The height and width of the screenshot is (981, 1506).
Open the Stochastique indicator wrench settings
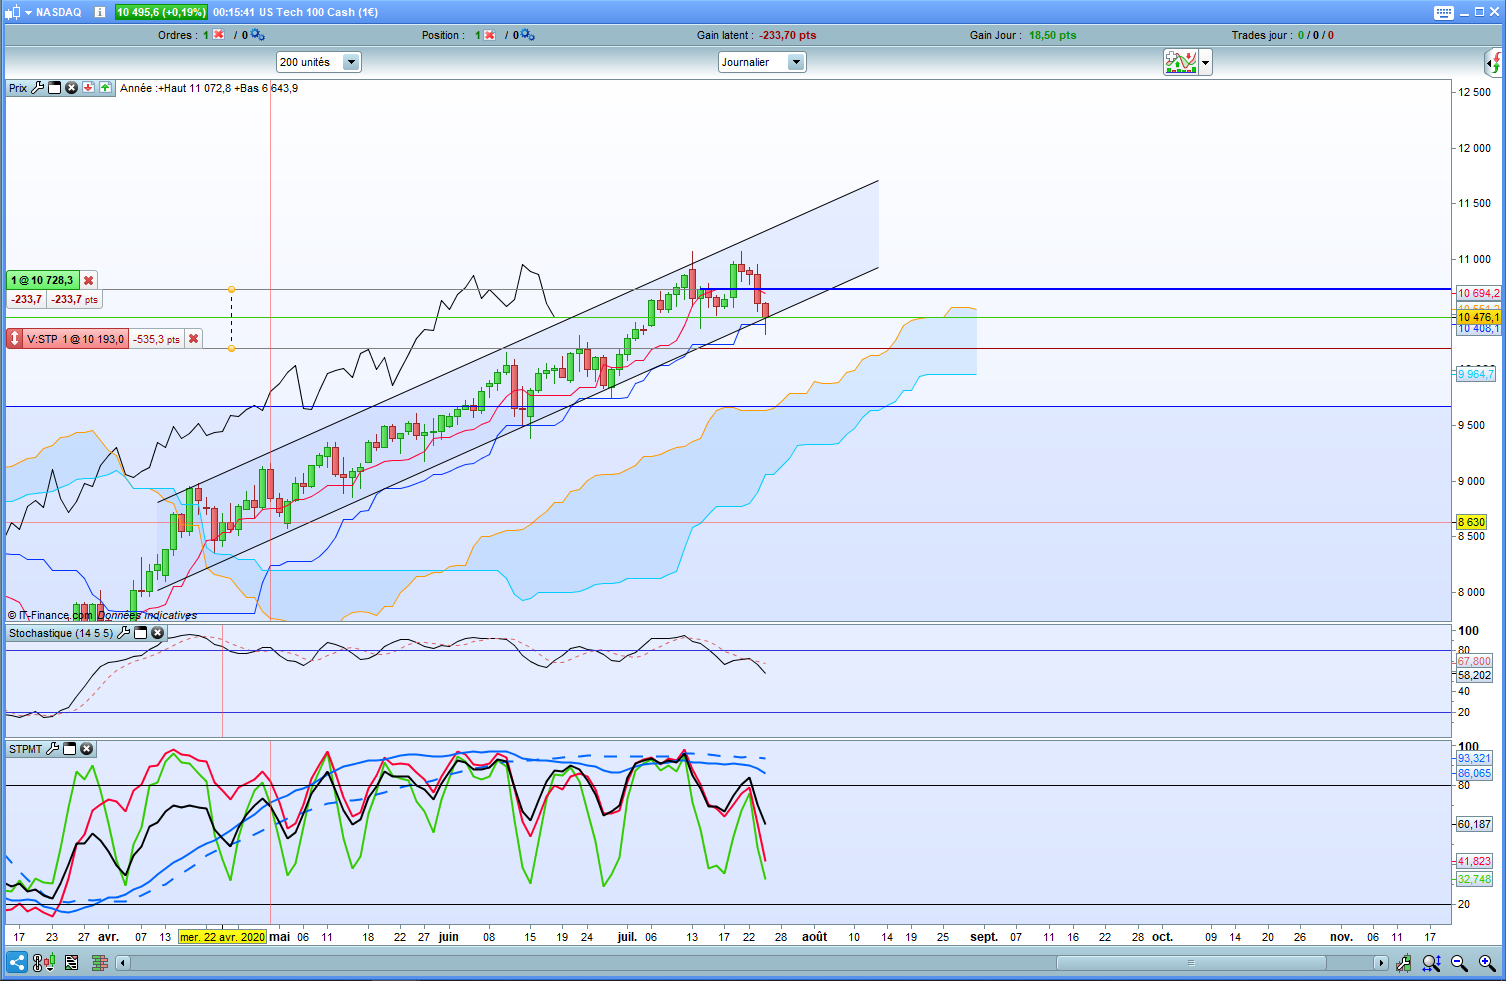click(x=124, y=633)
